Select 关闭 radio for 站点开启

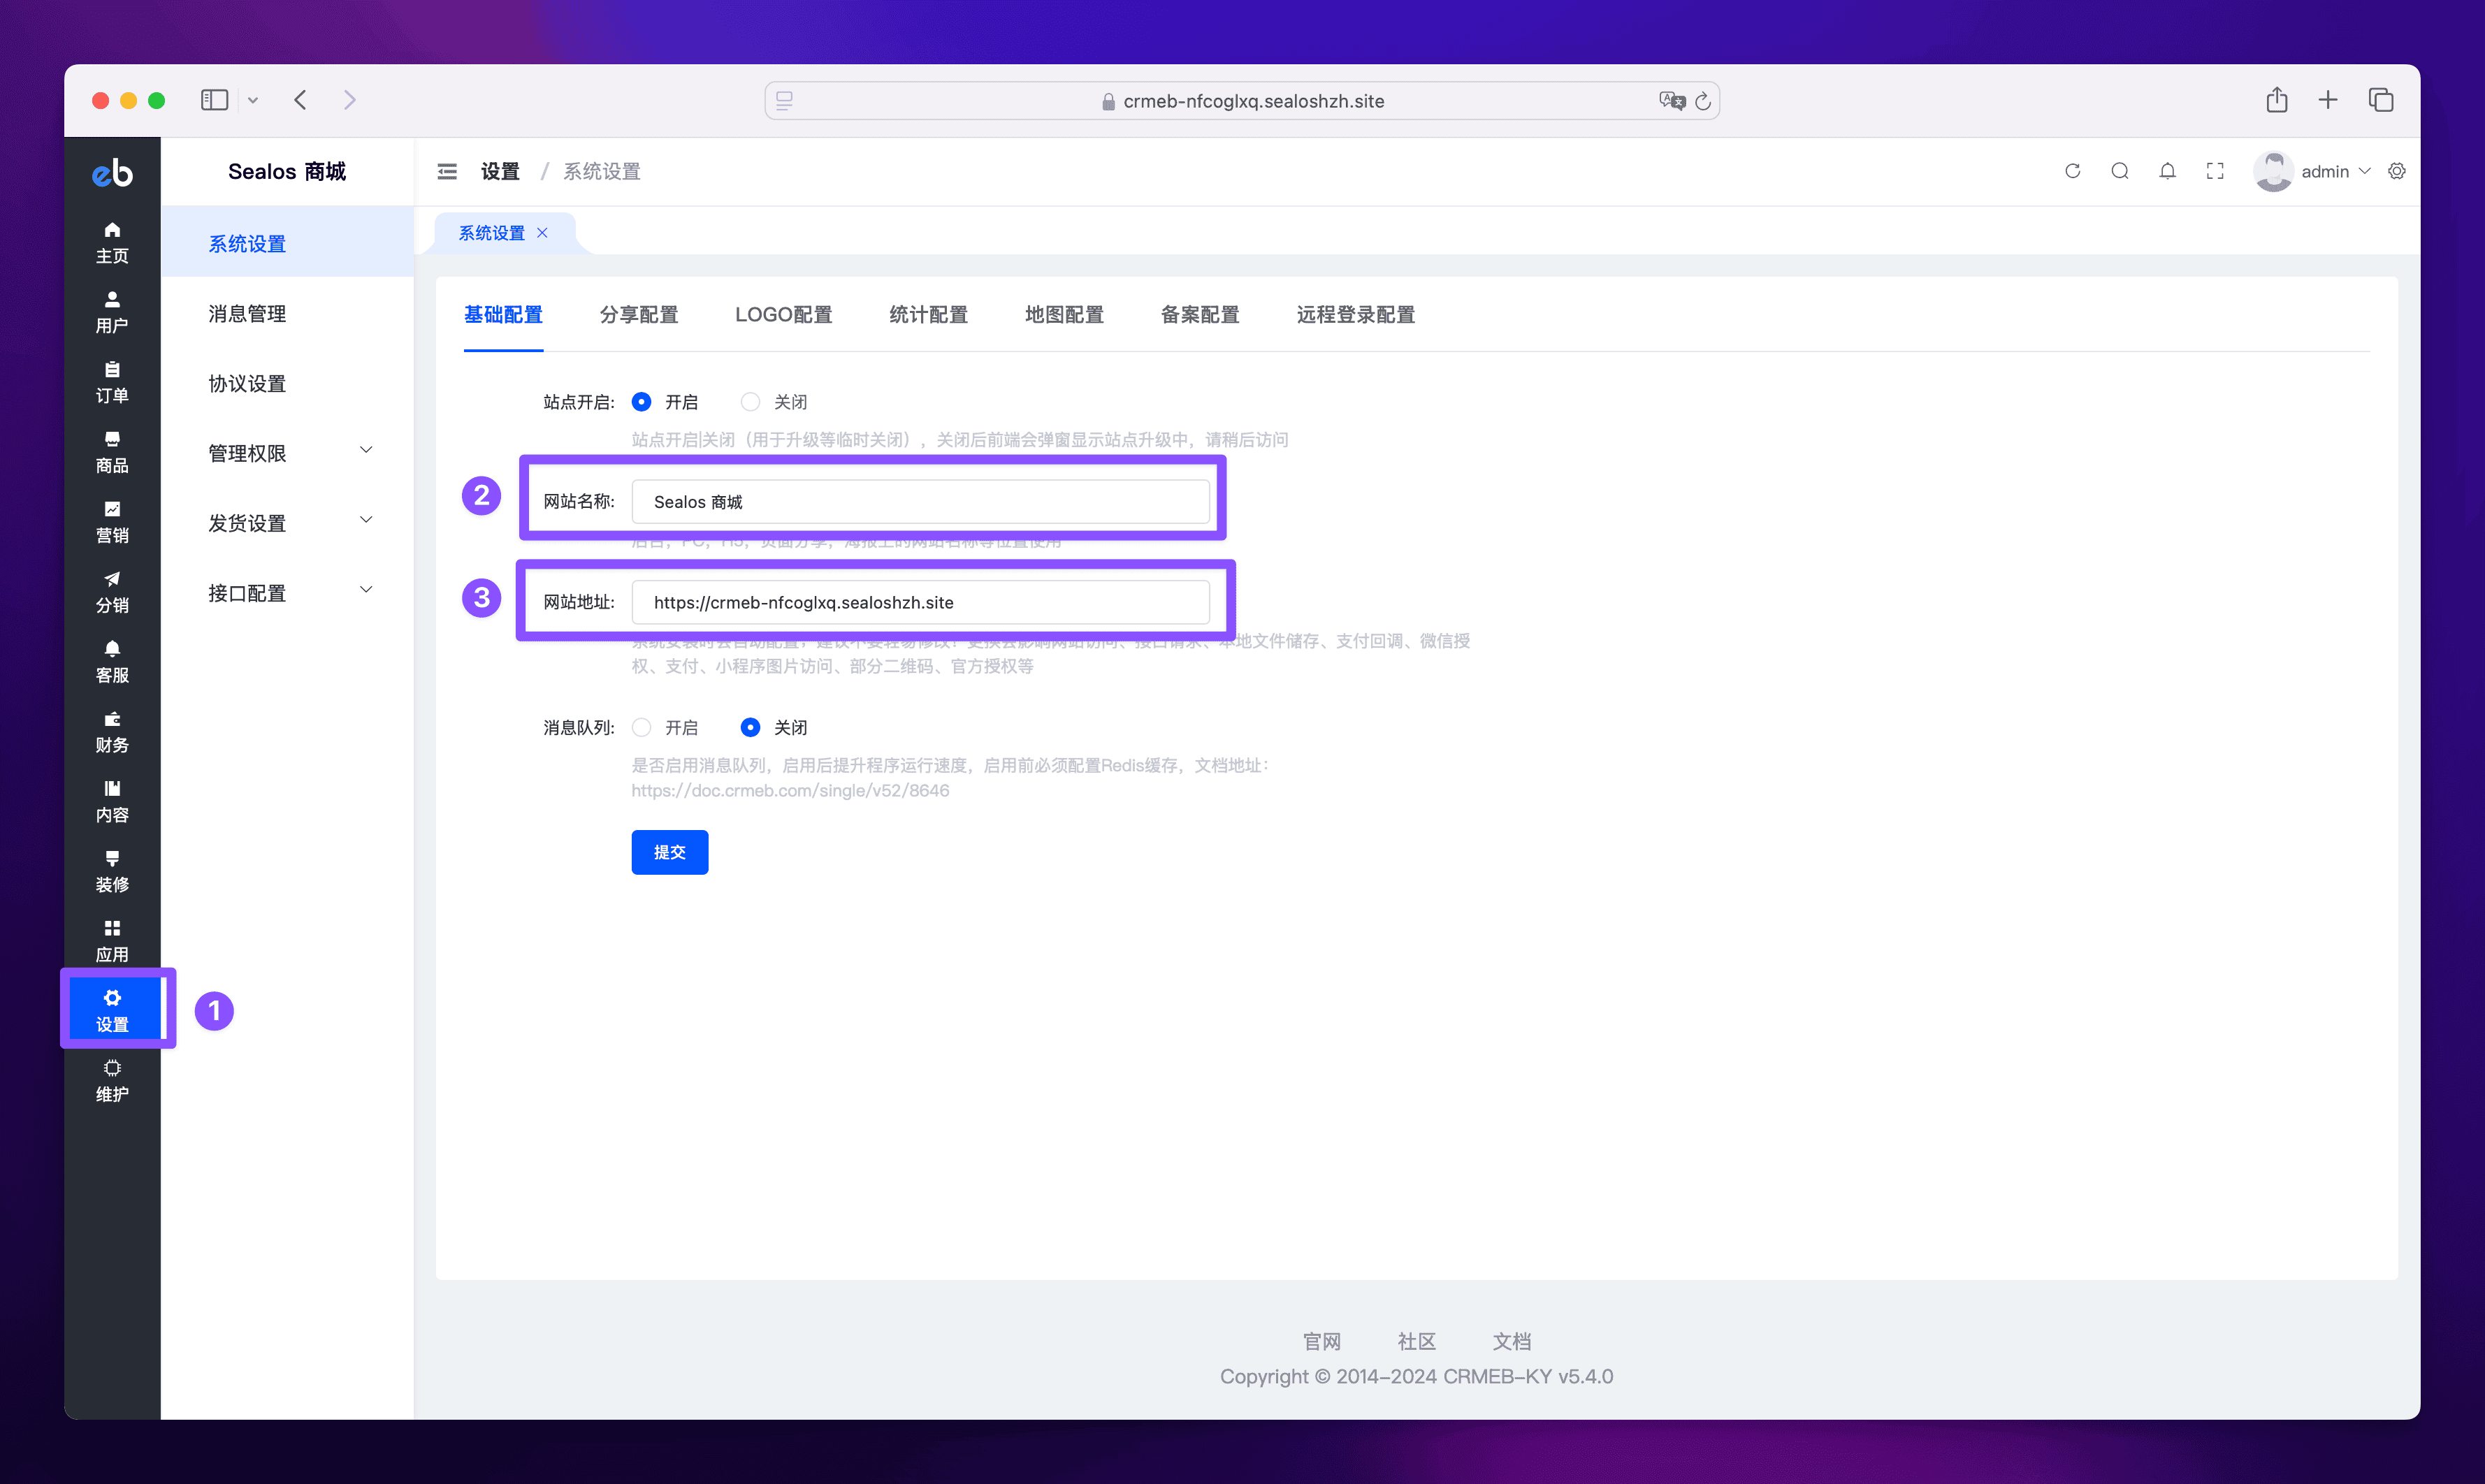[x=750, y=402]
